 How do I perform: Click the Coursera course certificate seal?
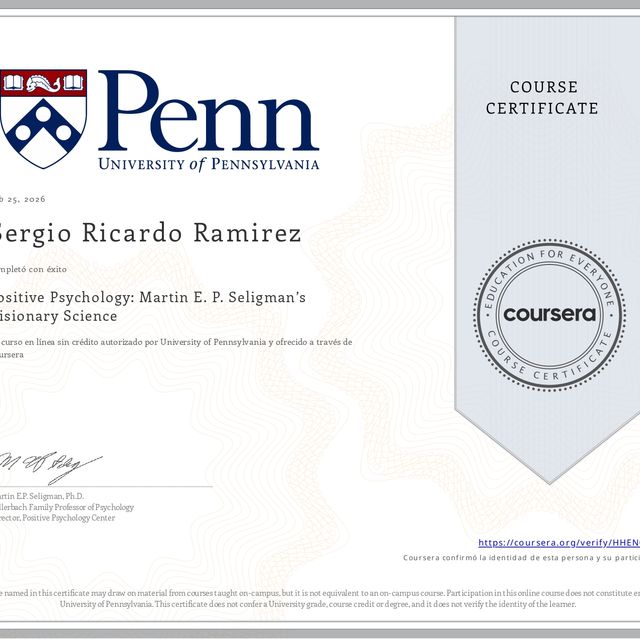[x=549, y=314]
